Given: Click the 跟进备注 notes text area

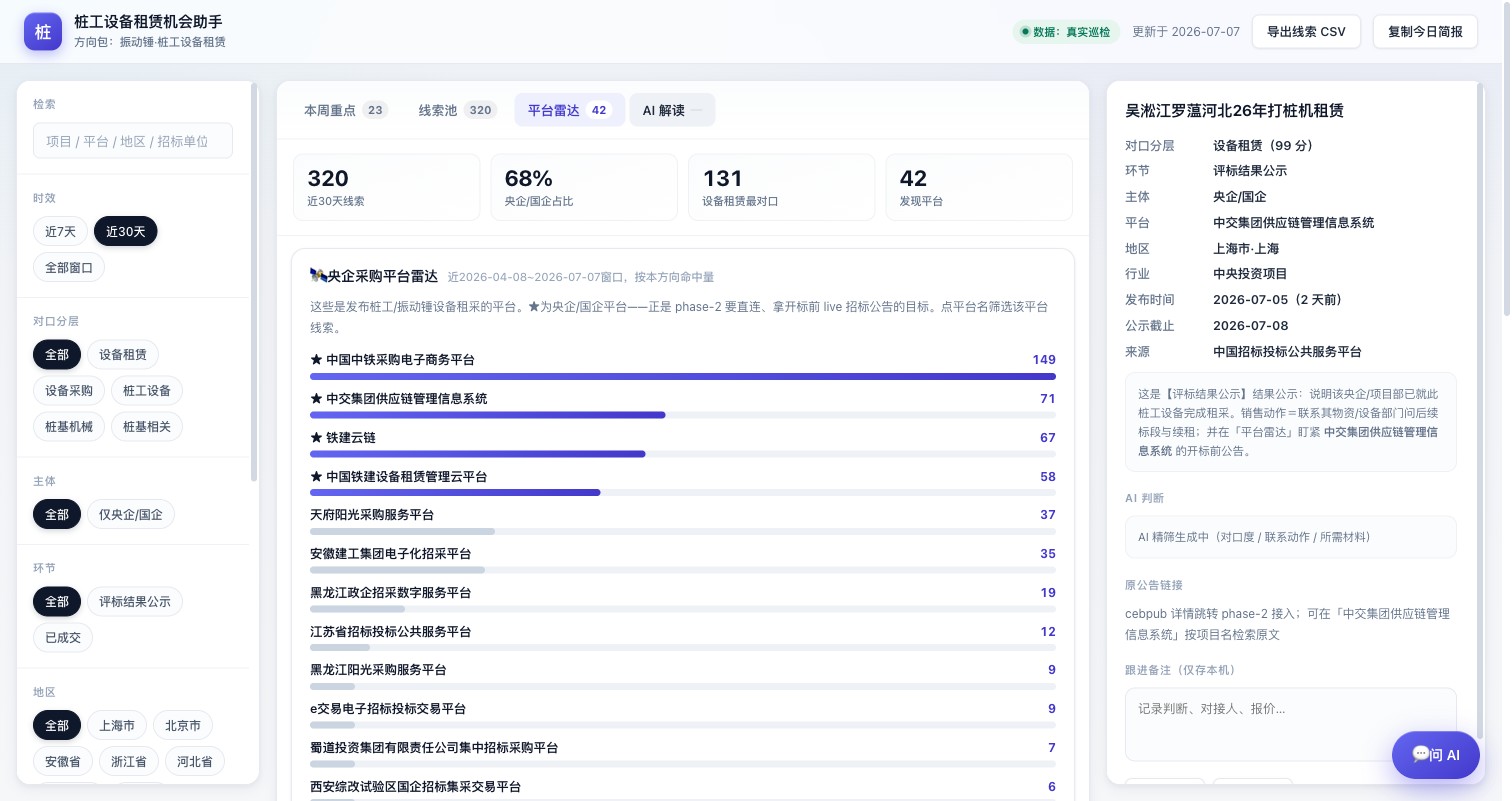Looking at the screenshot, I should [x=1290, y=724].
